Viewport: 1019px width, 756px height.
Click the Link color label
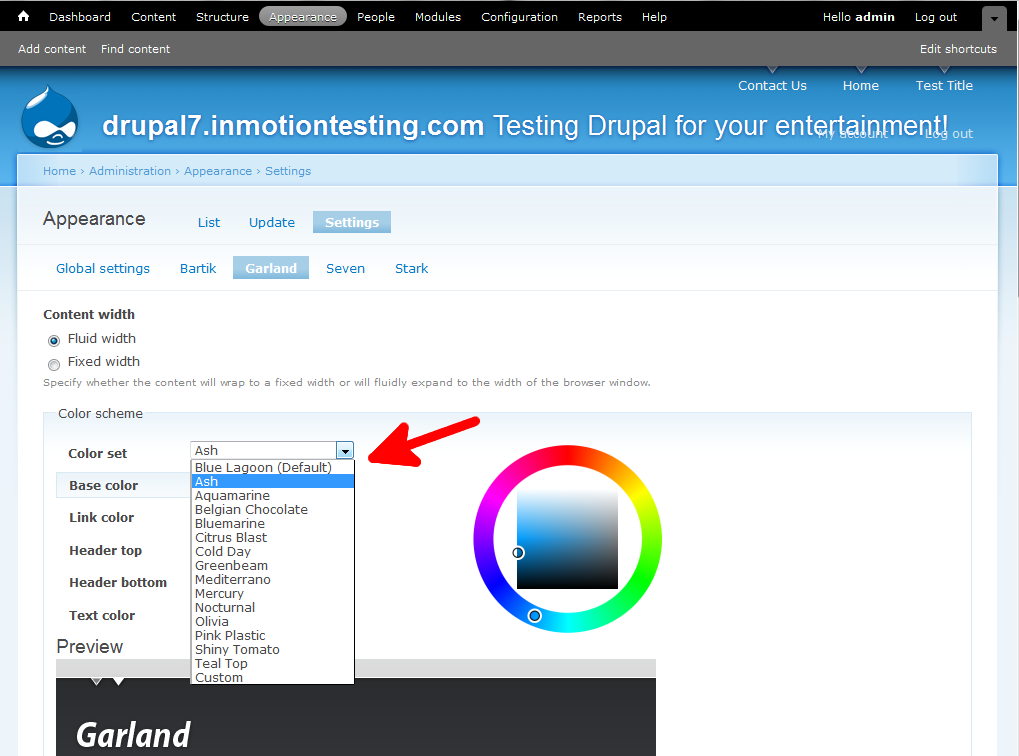101,517
